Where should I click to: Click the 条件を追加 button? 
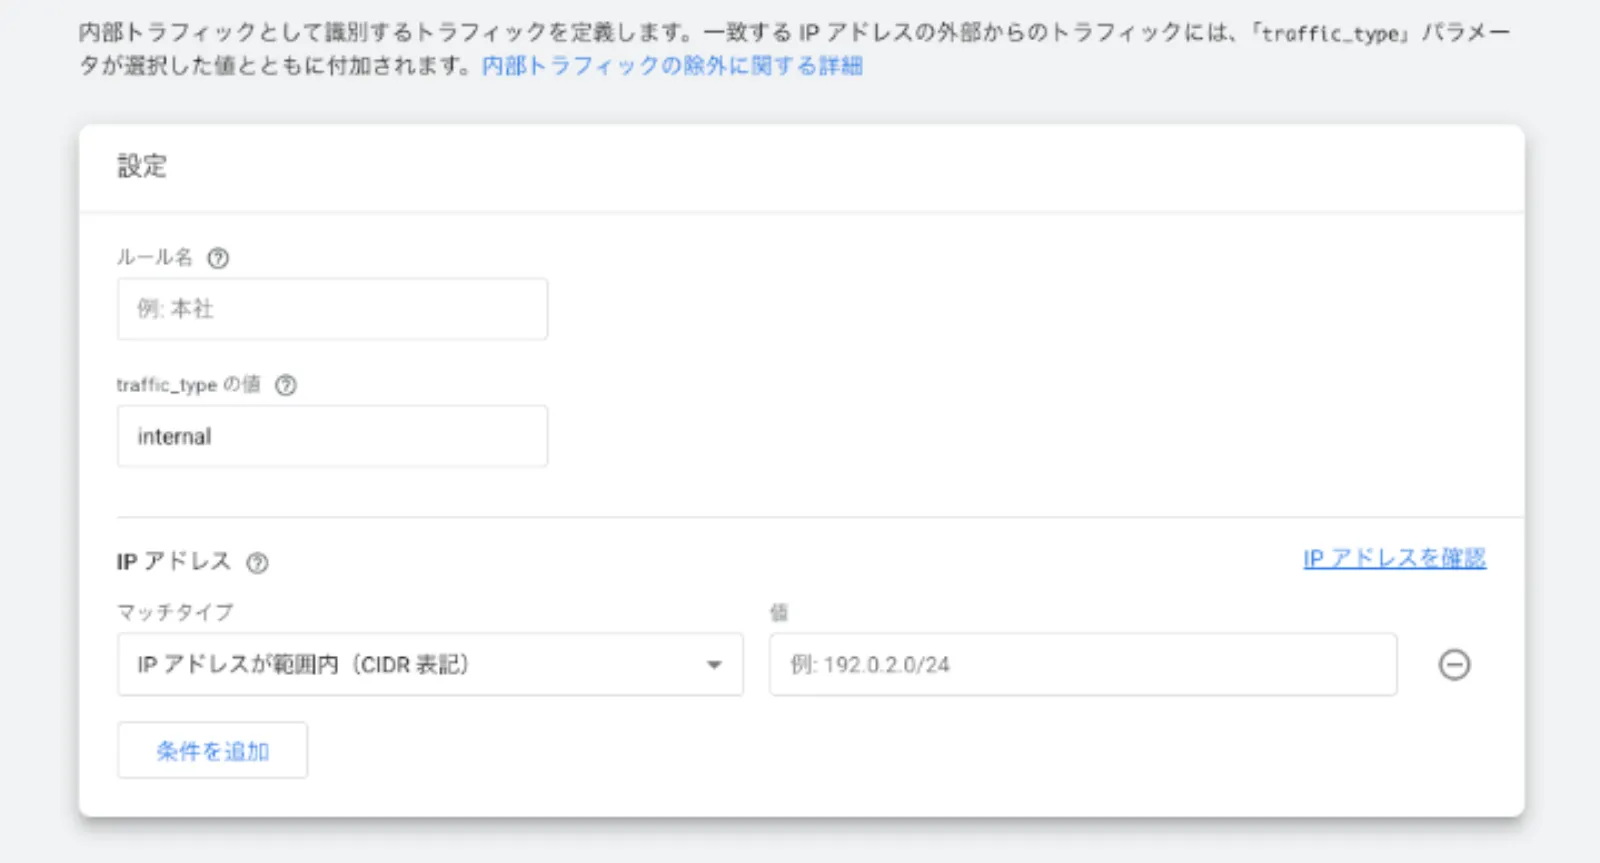pos(212,750)
